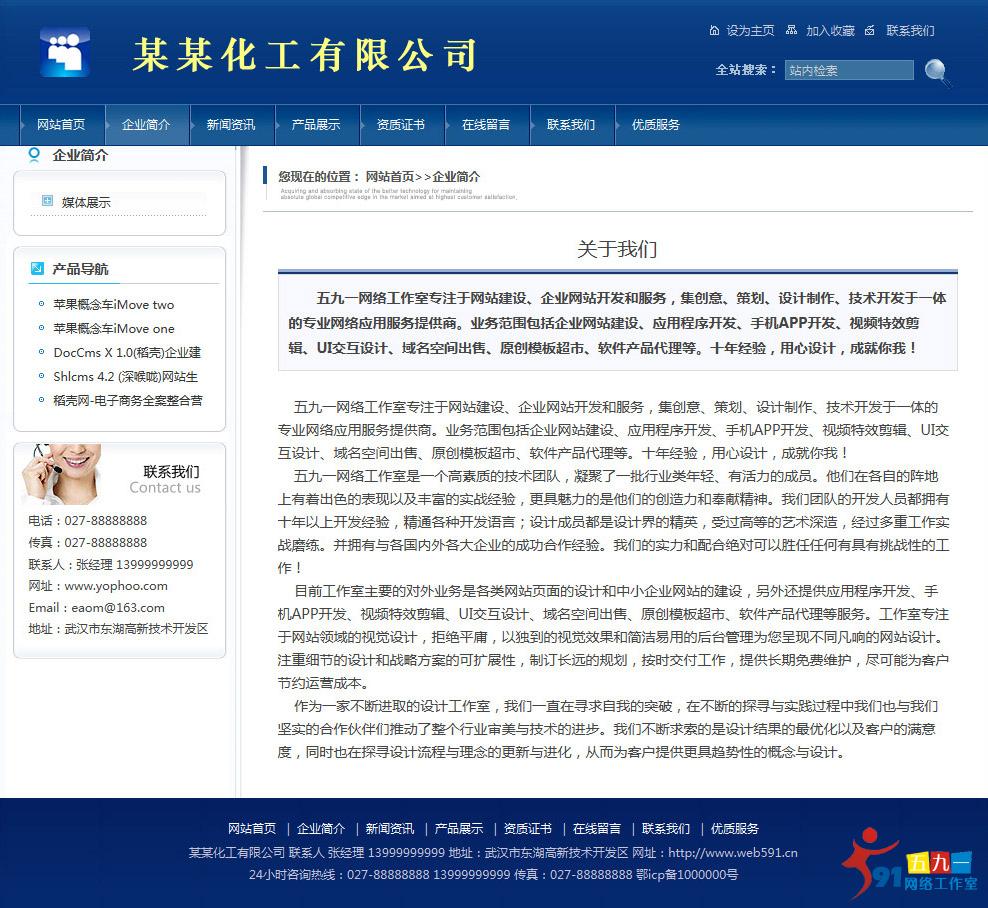
Task: Click the blue arrow icon beside 产品导航
Action: (x=38, y=268)
